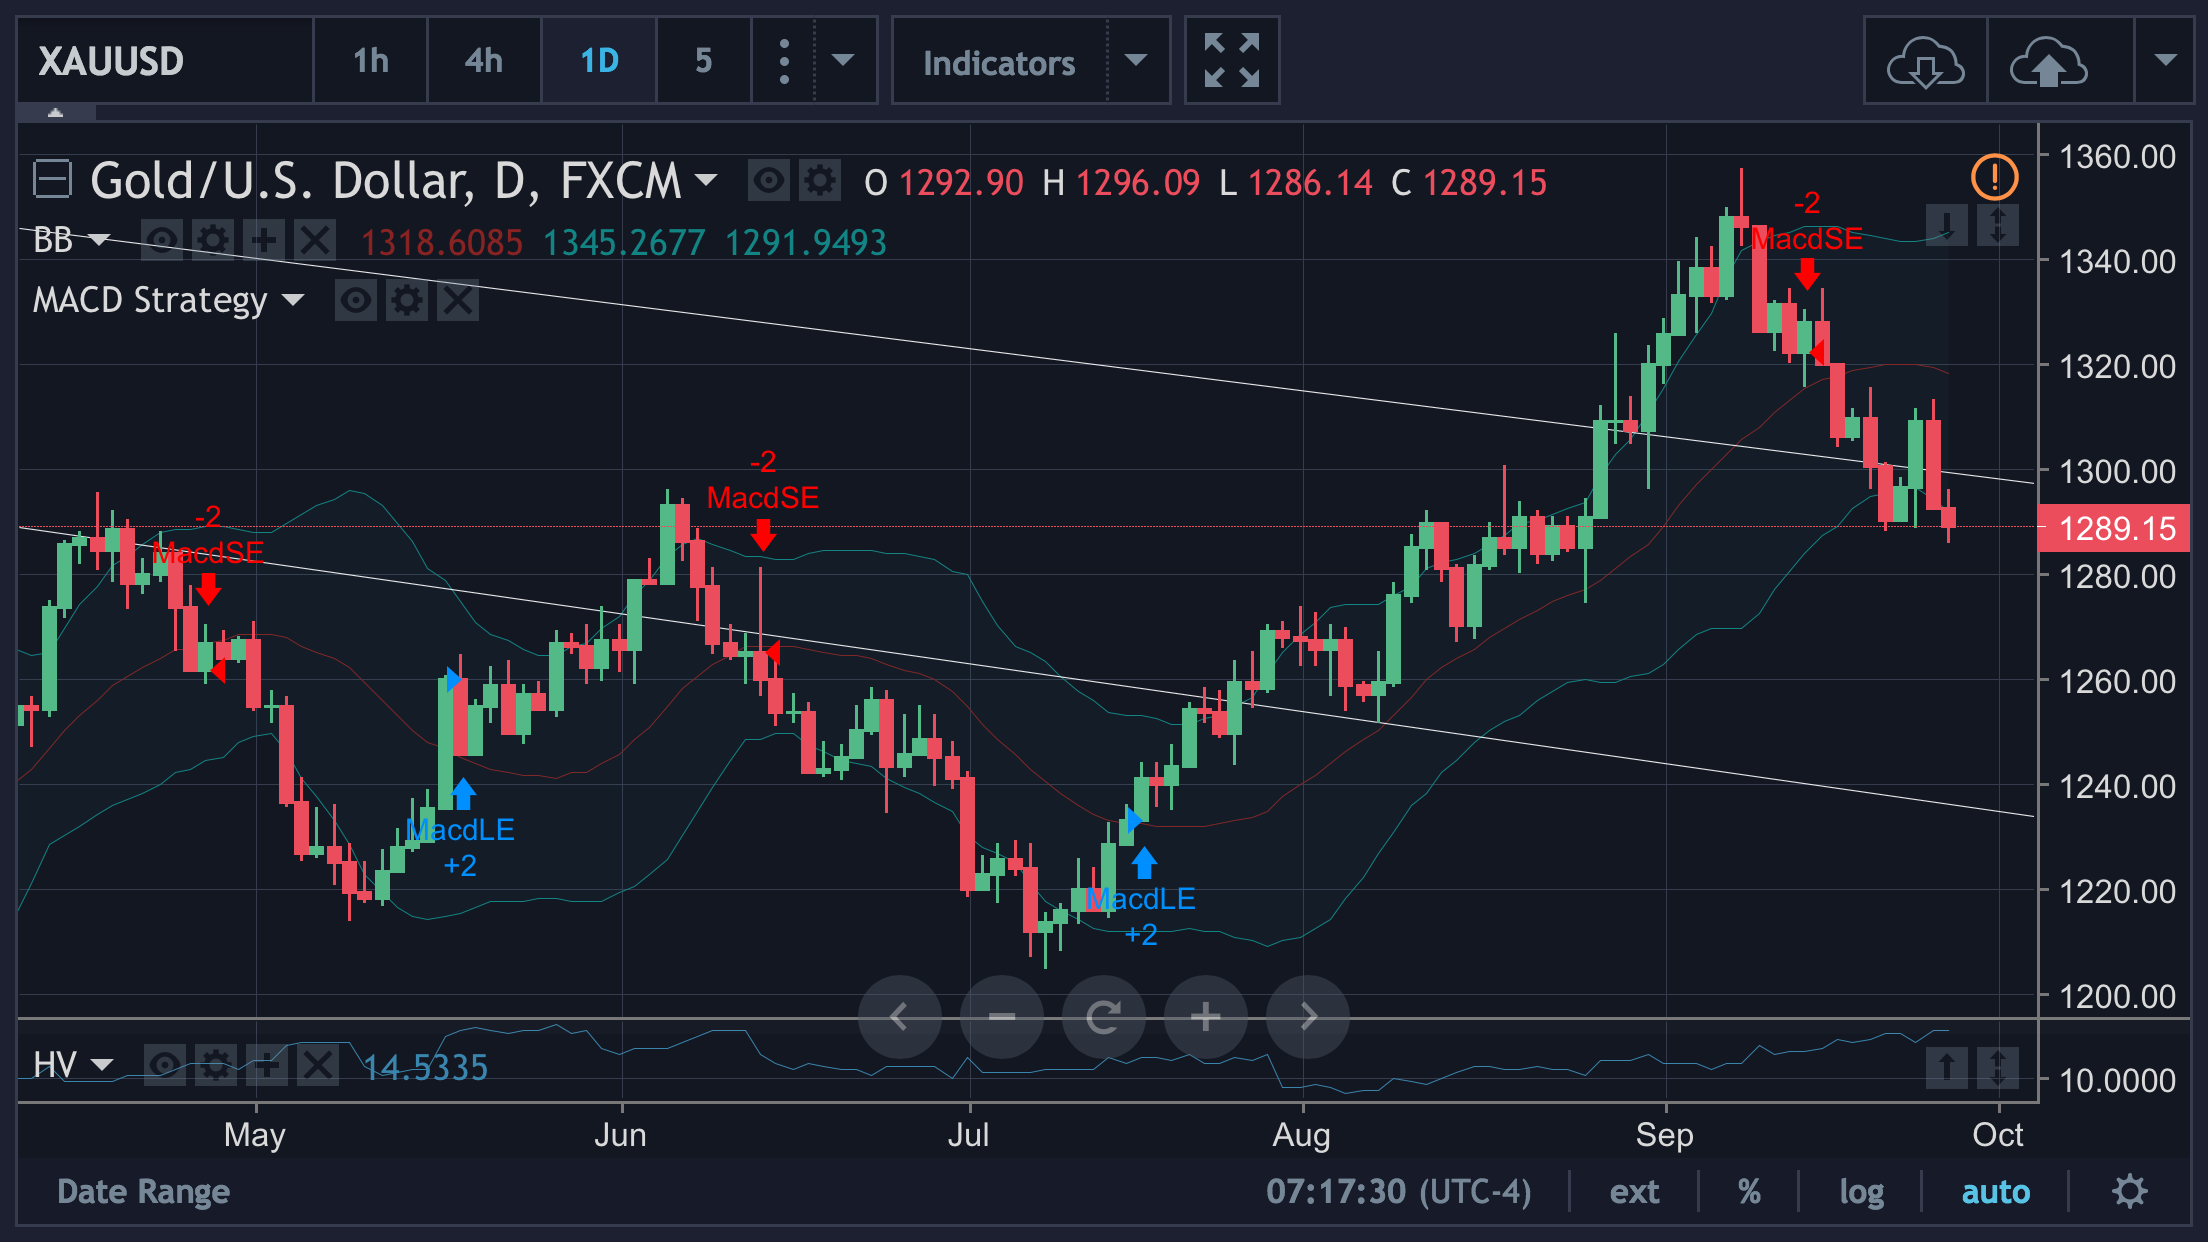2208x1242 pixels.
Task: Select the 5 minute timeframe
Action: [x=704, y=61]
